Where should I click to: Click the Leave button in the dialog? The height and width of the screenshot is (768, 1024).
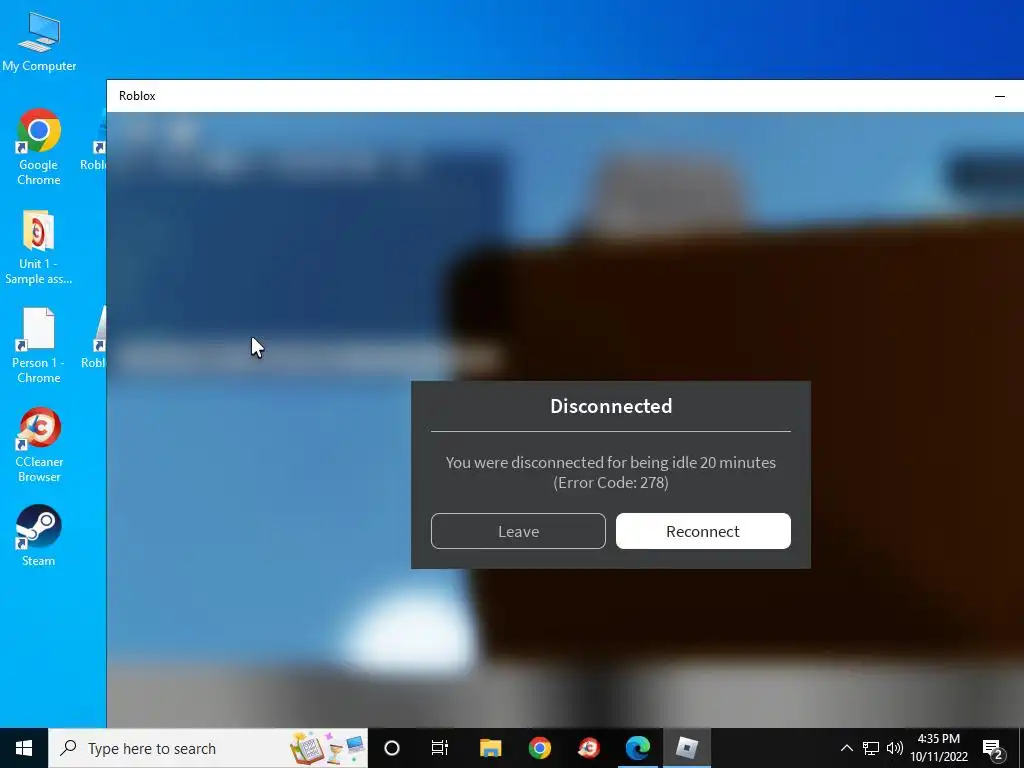pos(518,531)
